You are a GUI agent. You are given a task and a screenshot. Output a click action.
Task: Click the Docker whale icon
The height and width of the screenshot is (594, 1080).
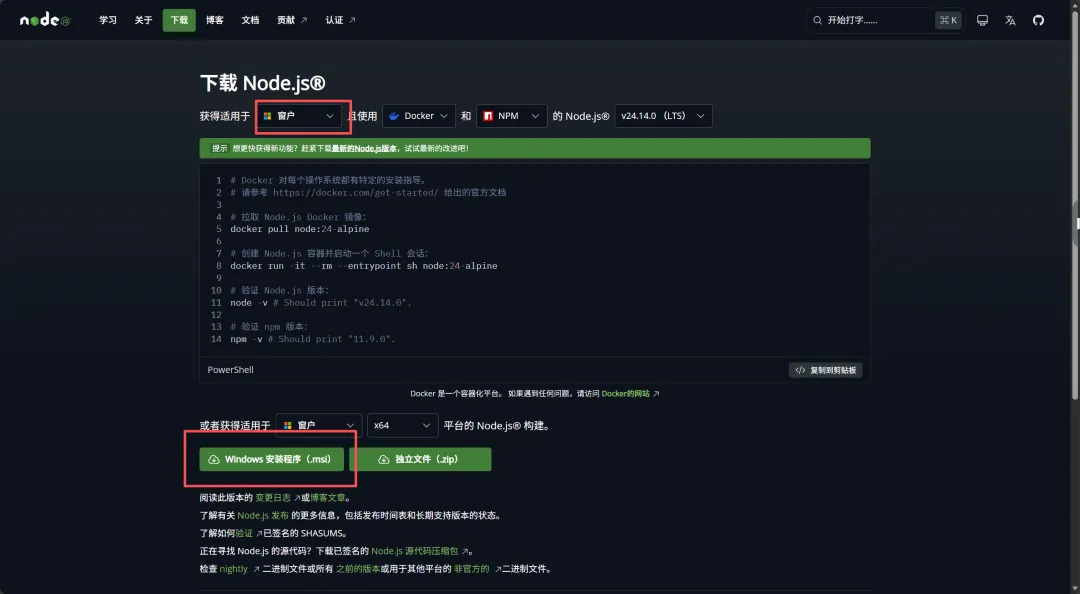pyautogui.click(x=394, y=116)
